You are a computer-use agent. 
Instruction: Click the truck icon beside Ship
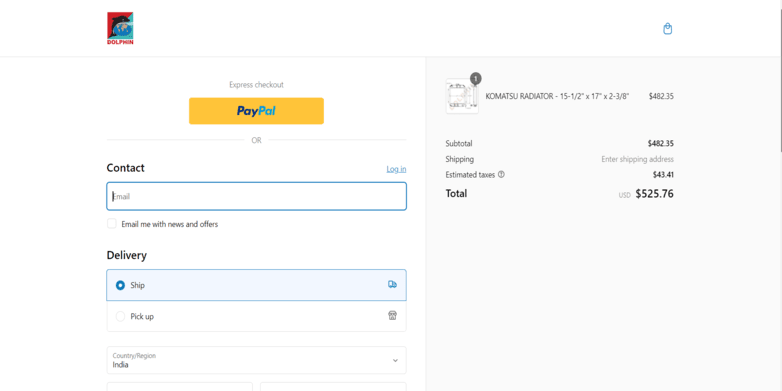392,284
